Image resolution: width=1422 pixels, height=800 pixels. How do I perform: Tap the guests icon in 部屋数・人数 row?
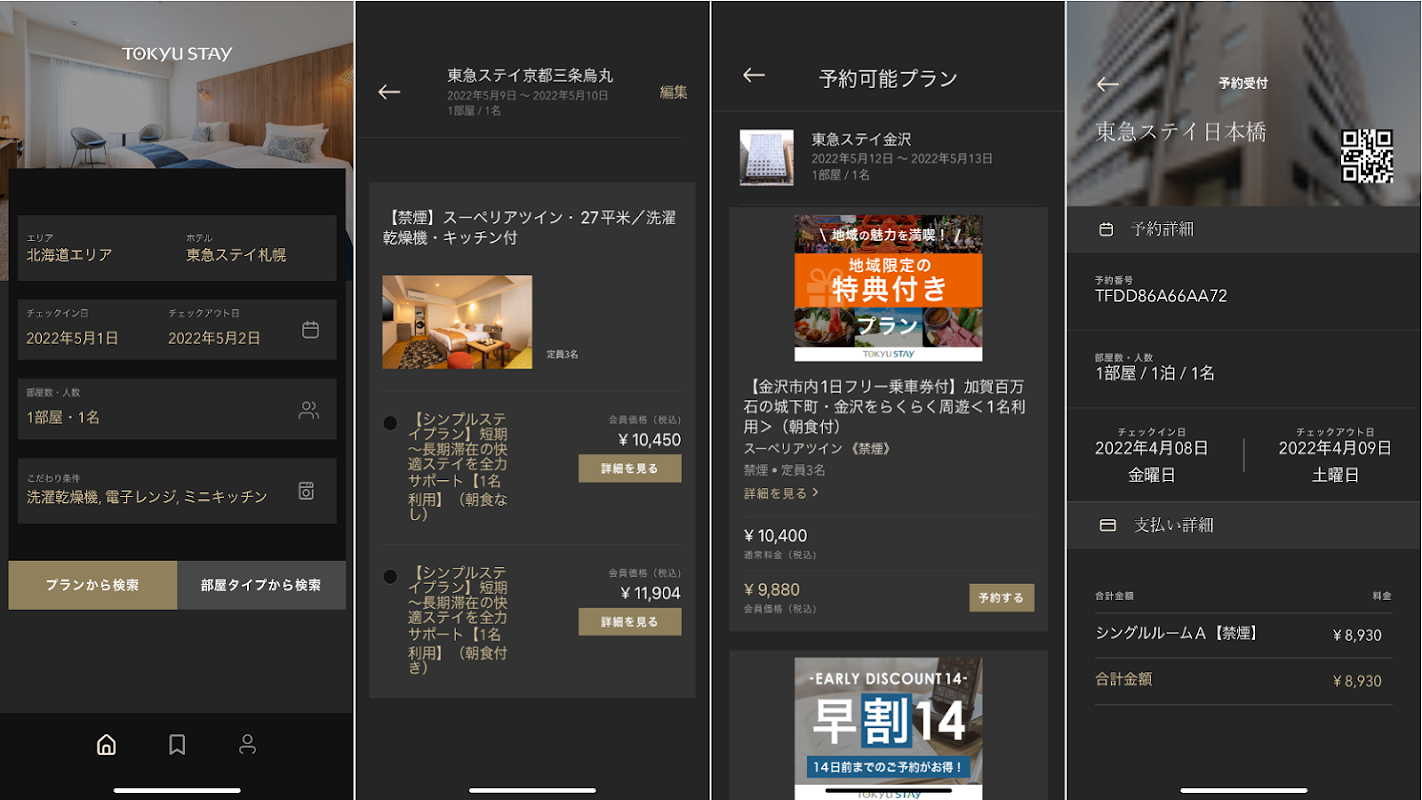pyautogui.click(x=309, y=410)
